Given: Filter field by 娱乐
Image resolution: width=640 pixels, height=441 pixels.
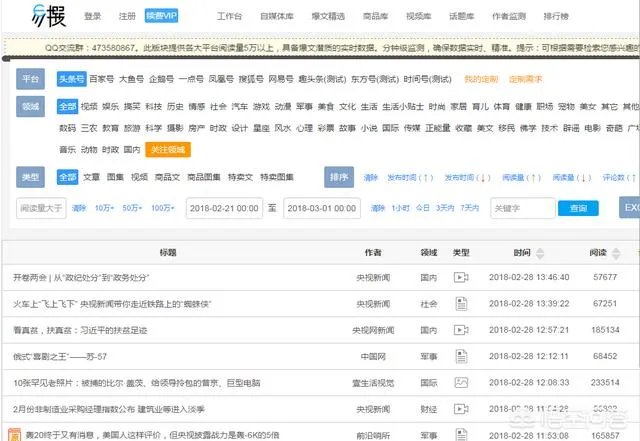Looking at the screenshot, I should click(x=110, y=107).
